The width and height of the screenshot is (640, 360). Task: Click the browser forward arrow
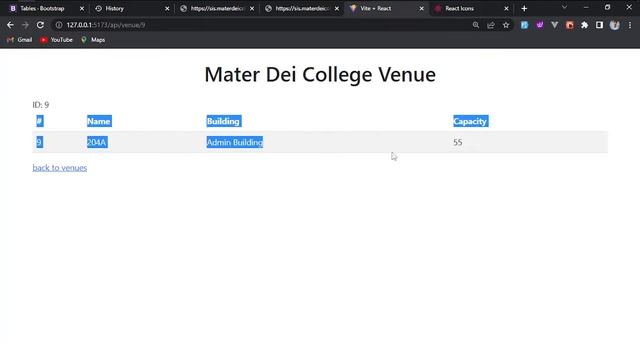pyautogui.click(x=25, y=25)
